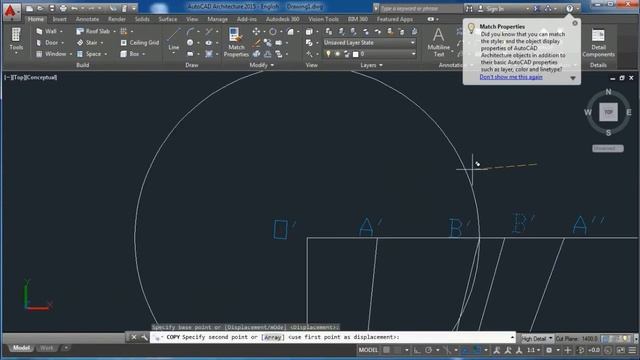Open the Wall tool dropdown arrow

click(62, 31)
